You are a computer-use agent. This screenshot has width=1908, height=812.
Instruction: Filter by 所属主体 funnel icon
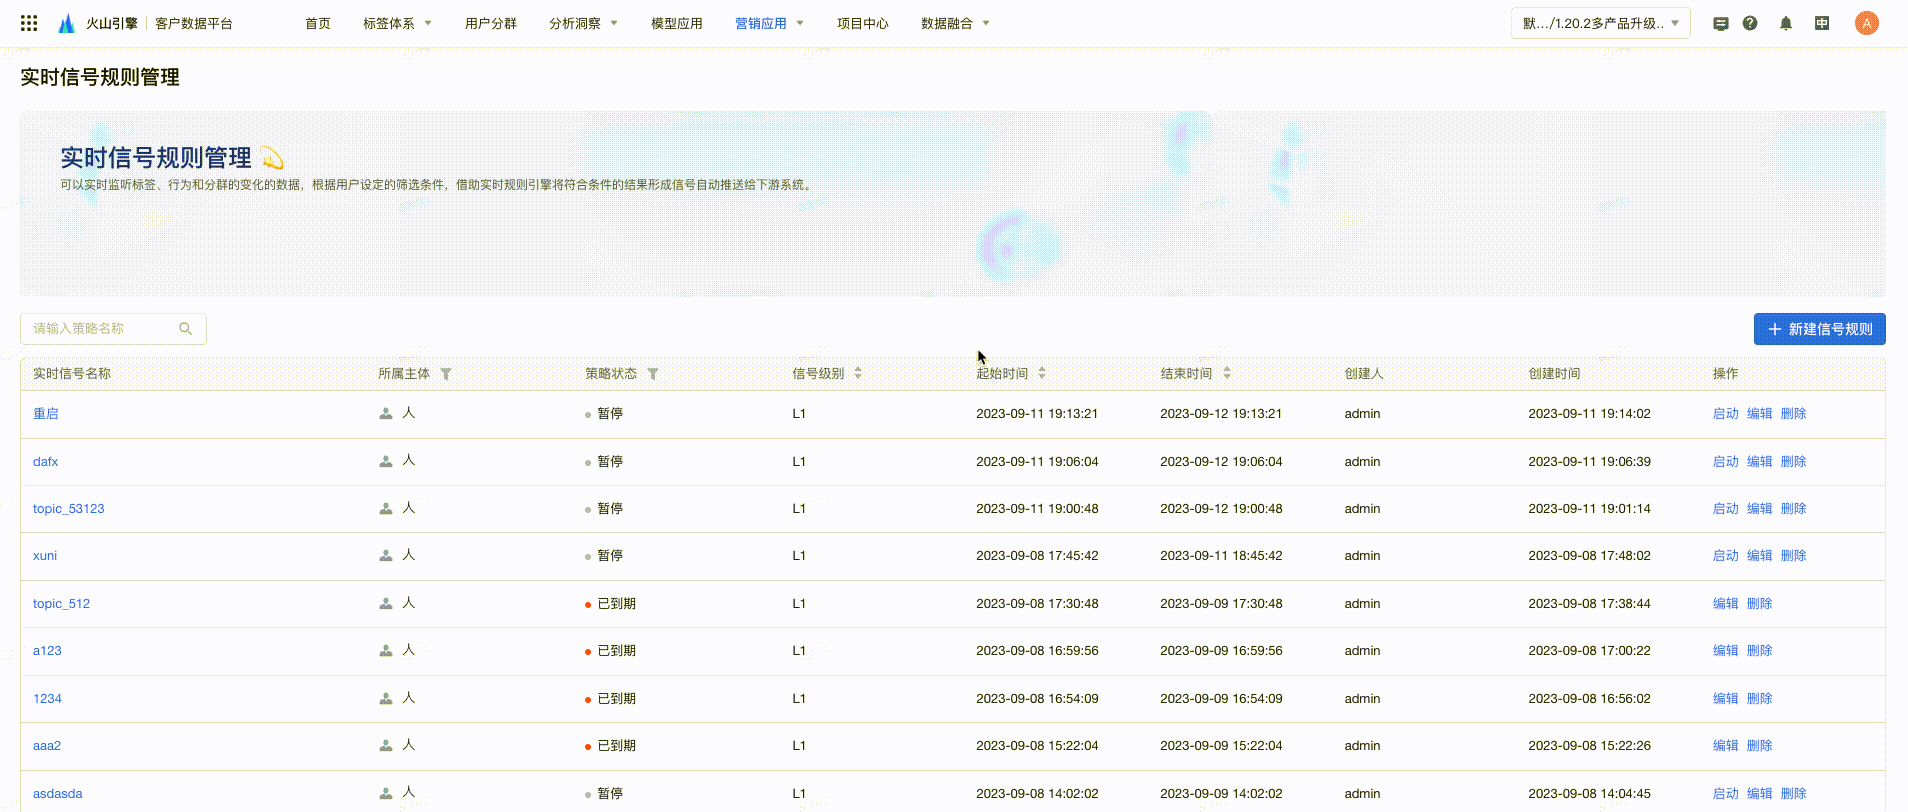coord(446,374)
